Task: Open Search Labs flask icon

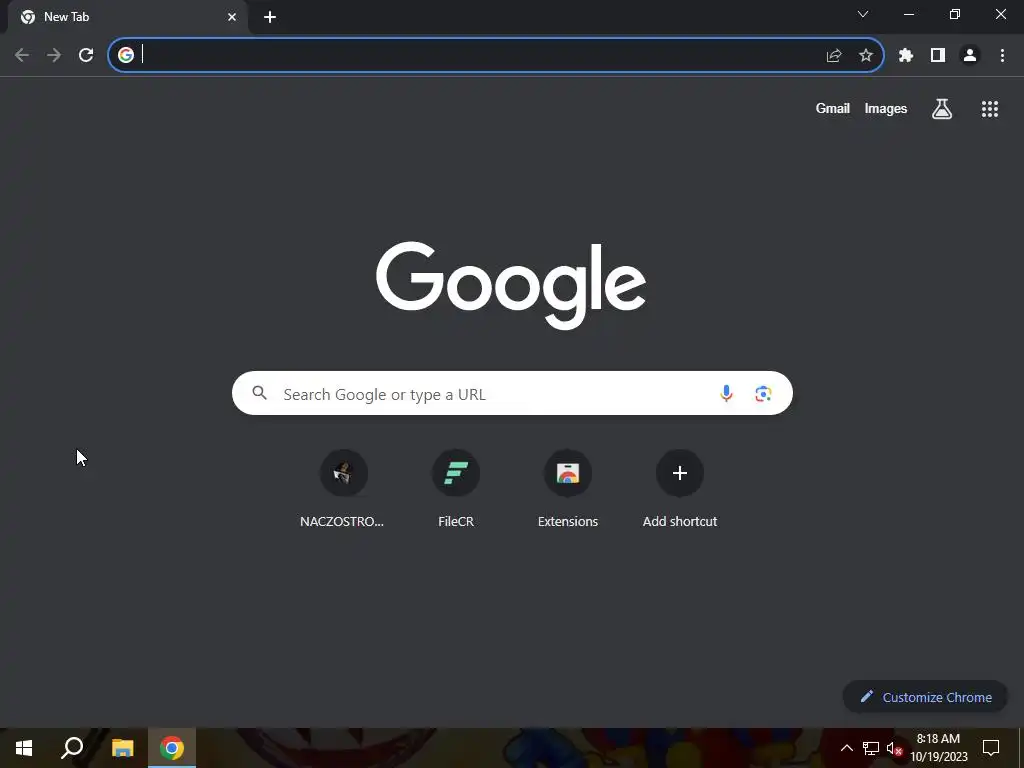Action: click(942, 108)
